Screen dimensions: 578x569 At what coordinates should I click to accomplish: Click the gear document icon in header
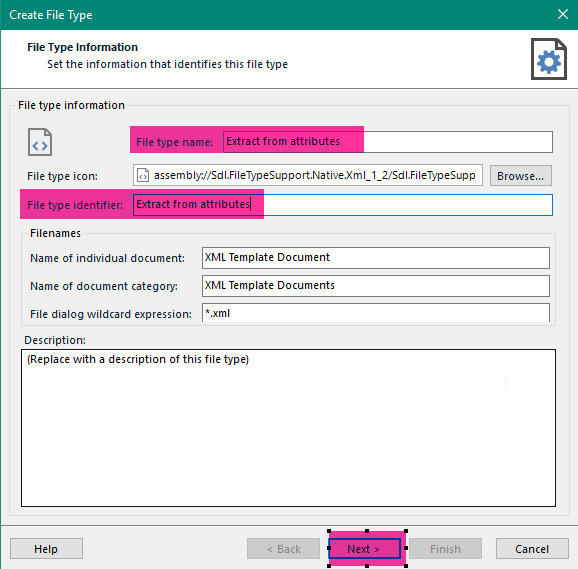549,59
